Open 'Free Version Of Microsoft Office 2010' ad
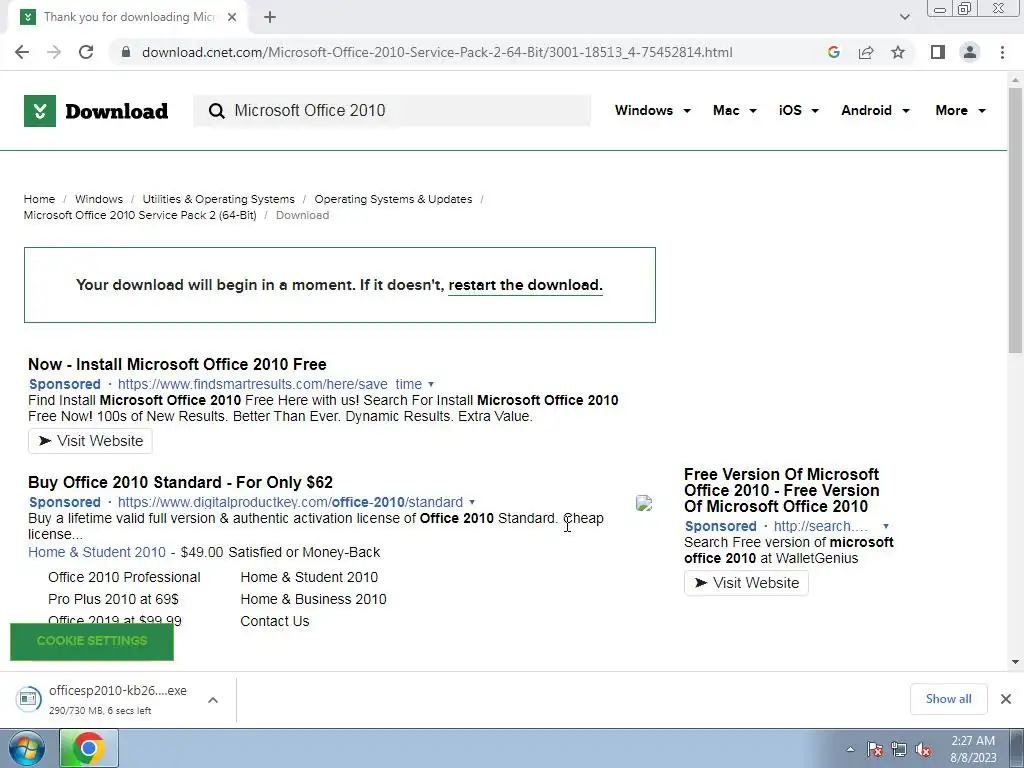1024x768 pixels. click(782, 490)
